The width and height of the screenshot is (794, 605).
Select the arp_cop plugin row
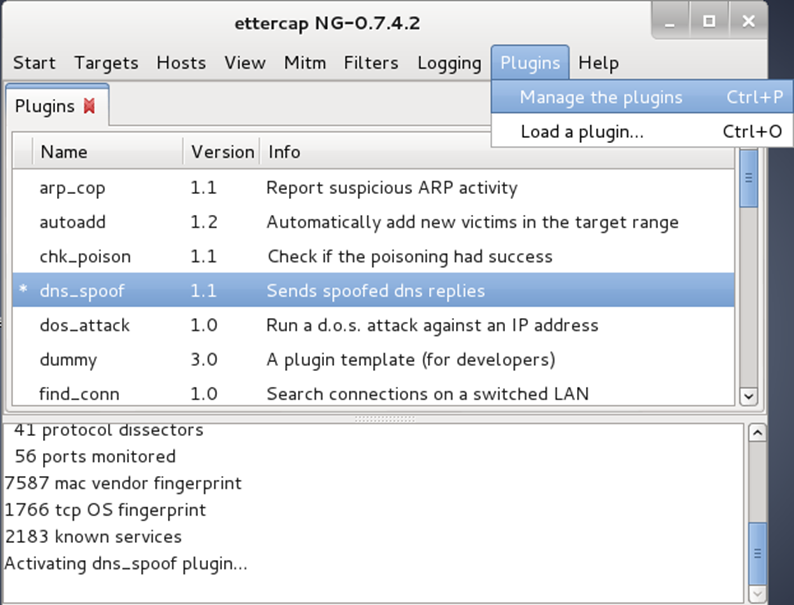(373, 188)
